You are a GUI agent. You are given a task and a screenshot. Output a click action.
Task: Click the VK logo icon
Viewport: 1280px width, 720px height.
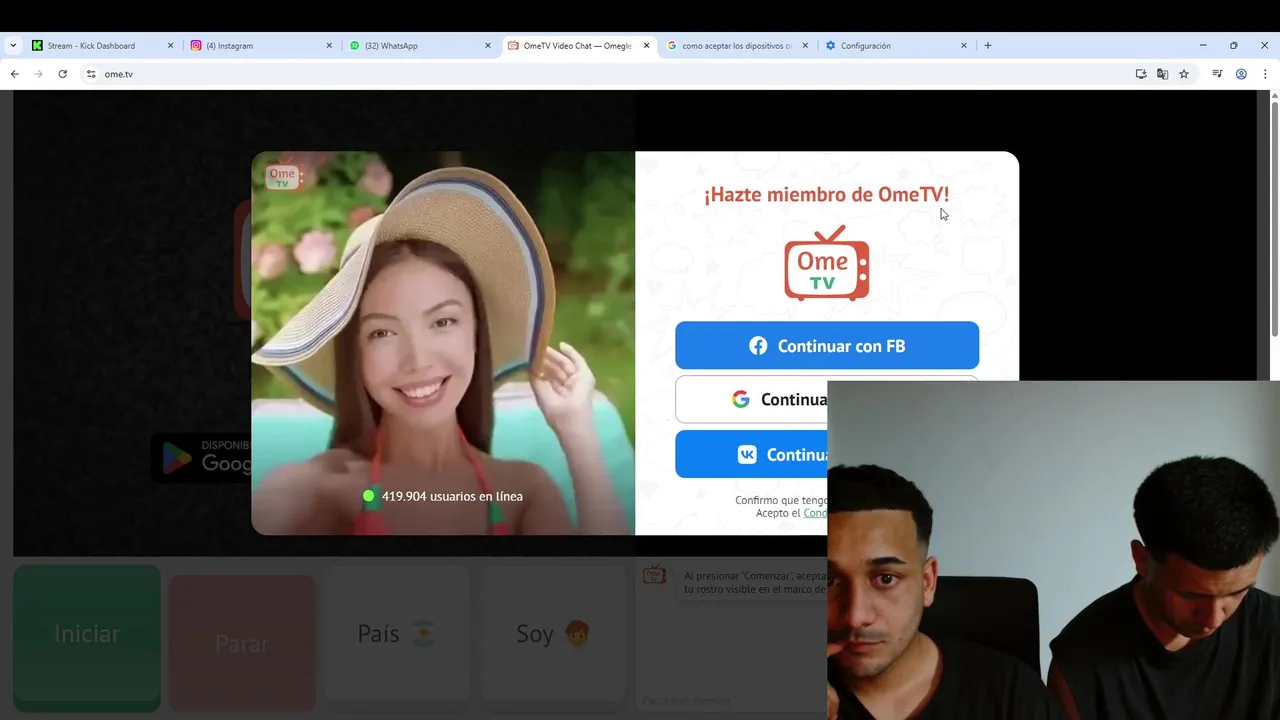[747, 454]
